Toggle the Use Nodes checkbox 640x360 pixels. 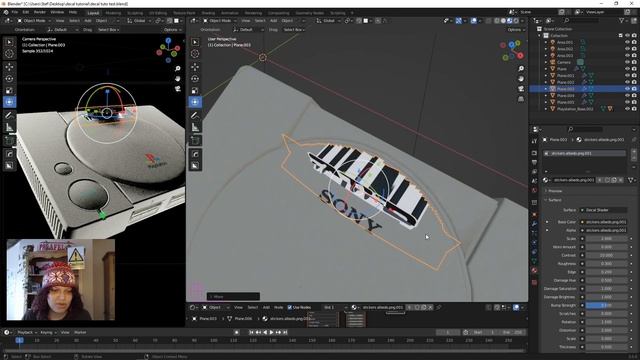pyautogui.click(x=290, y=307)
